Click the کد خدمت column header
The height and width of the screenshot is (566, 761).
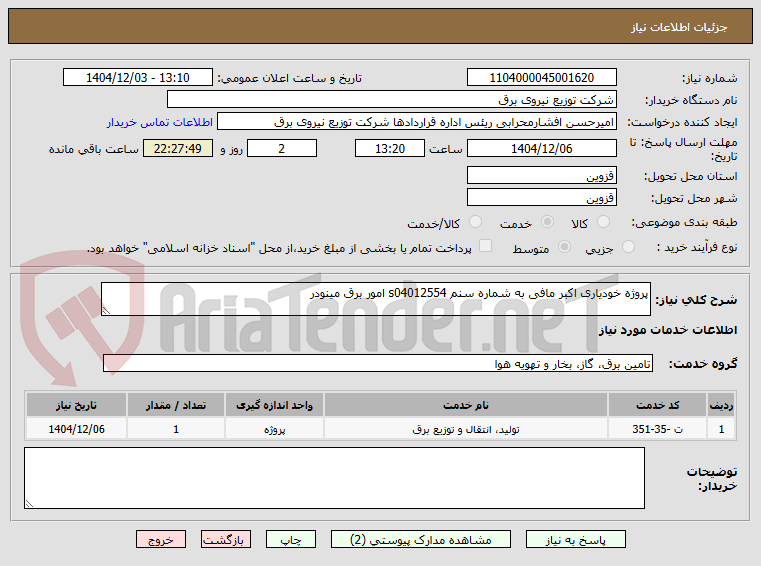coord(657,405)
